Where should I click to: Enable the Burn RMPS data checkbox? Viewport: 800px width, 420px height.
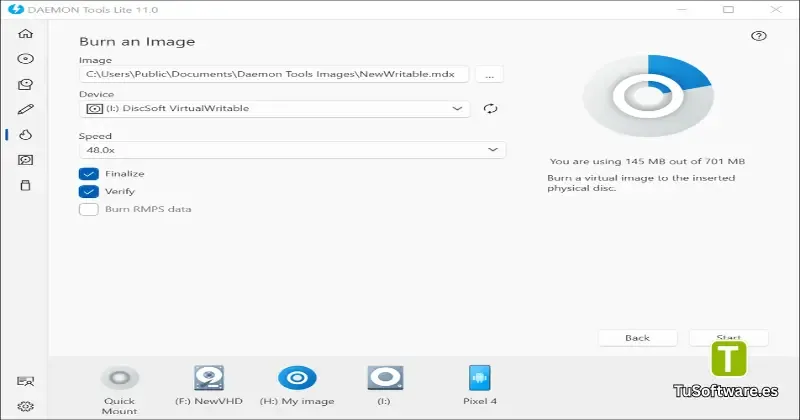(89, 209)
